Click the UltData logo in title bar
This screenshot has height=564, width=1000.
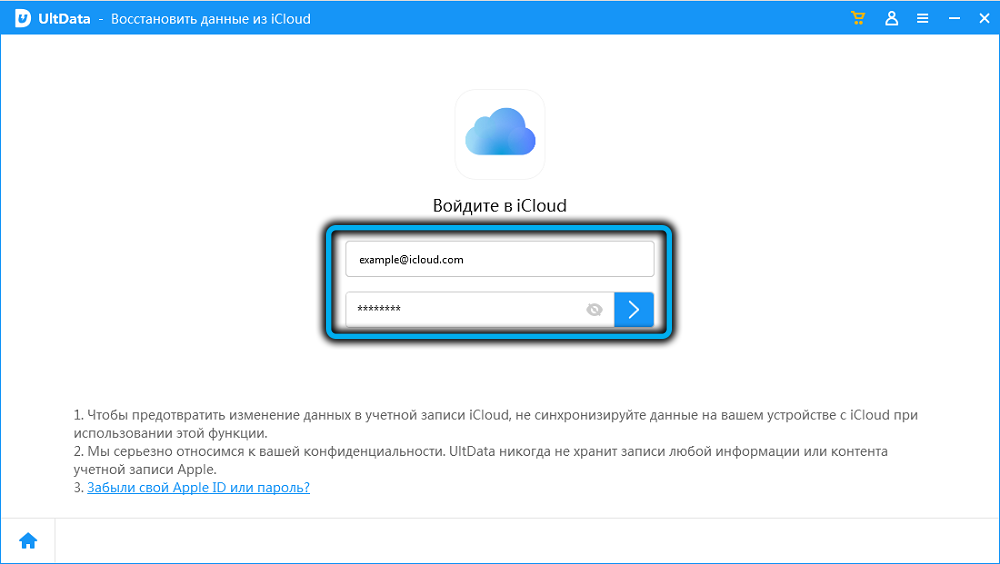(x=22, y=19)
